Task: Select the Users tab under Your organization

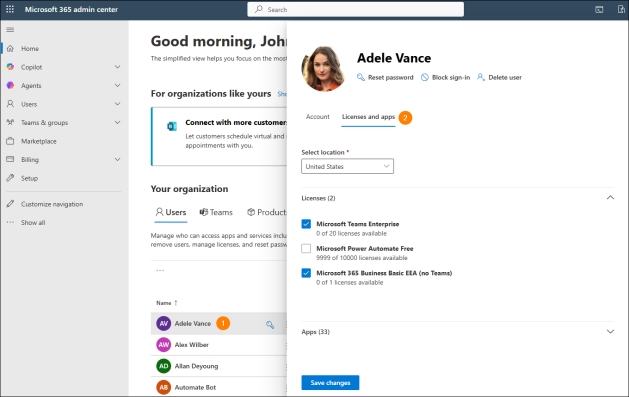Action: click(x=171, y=212)
